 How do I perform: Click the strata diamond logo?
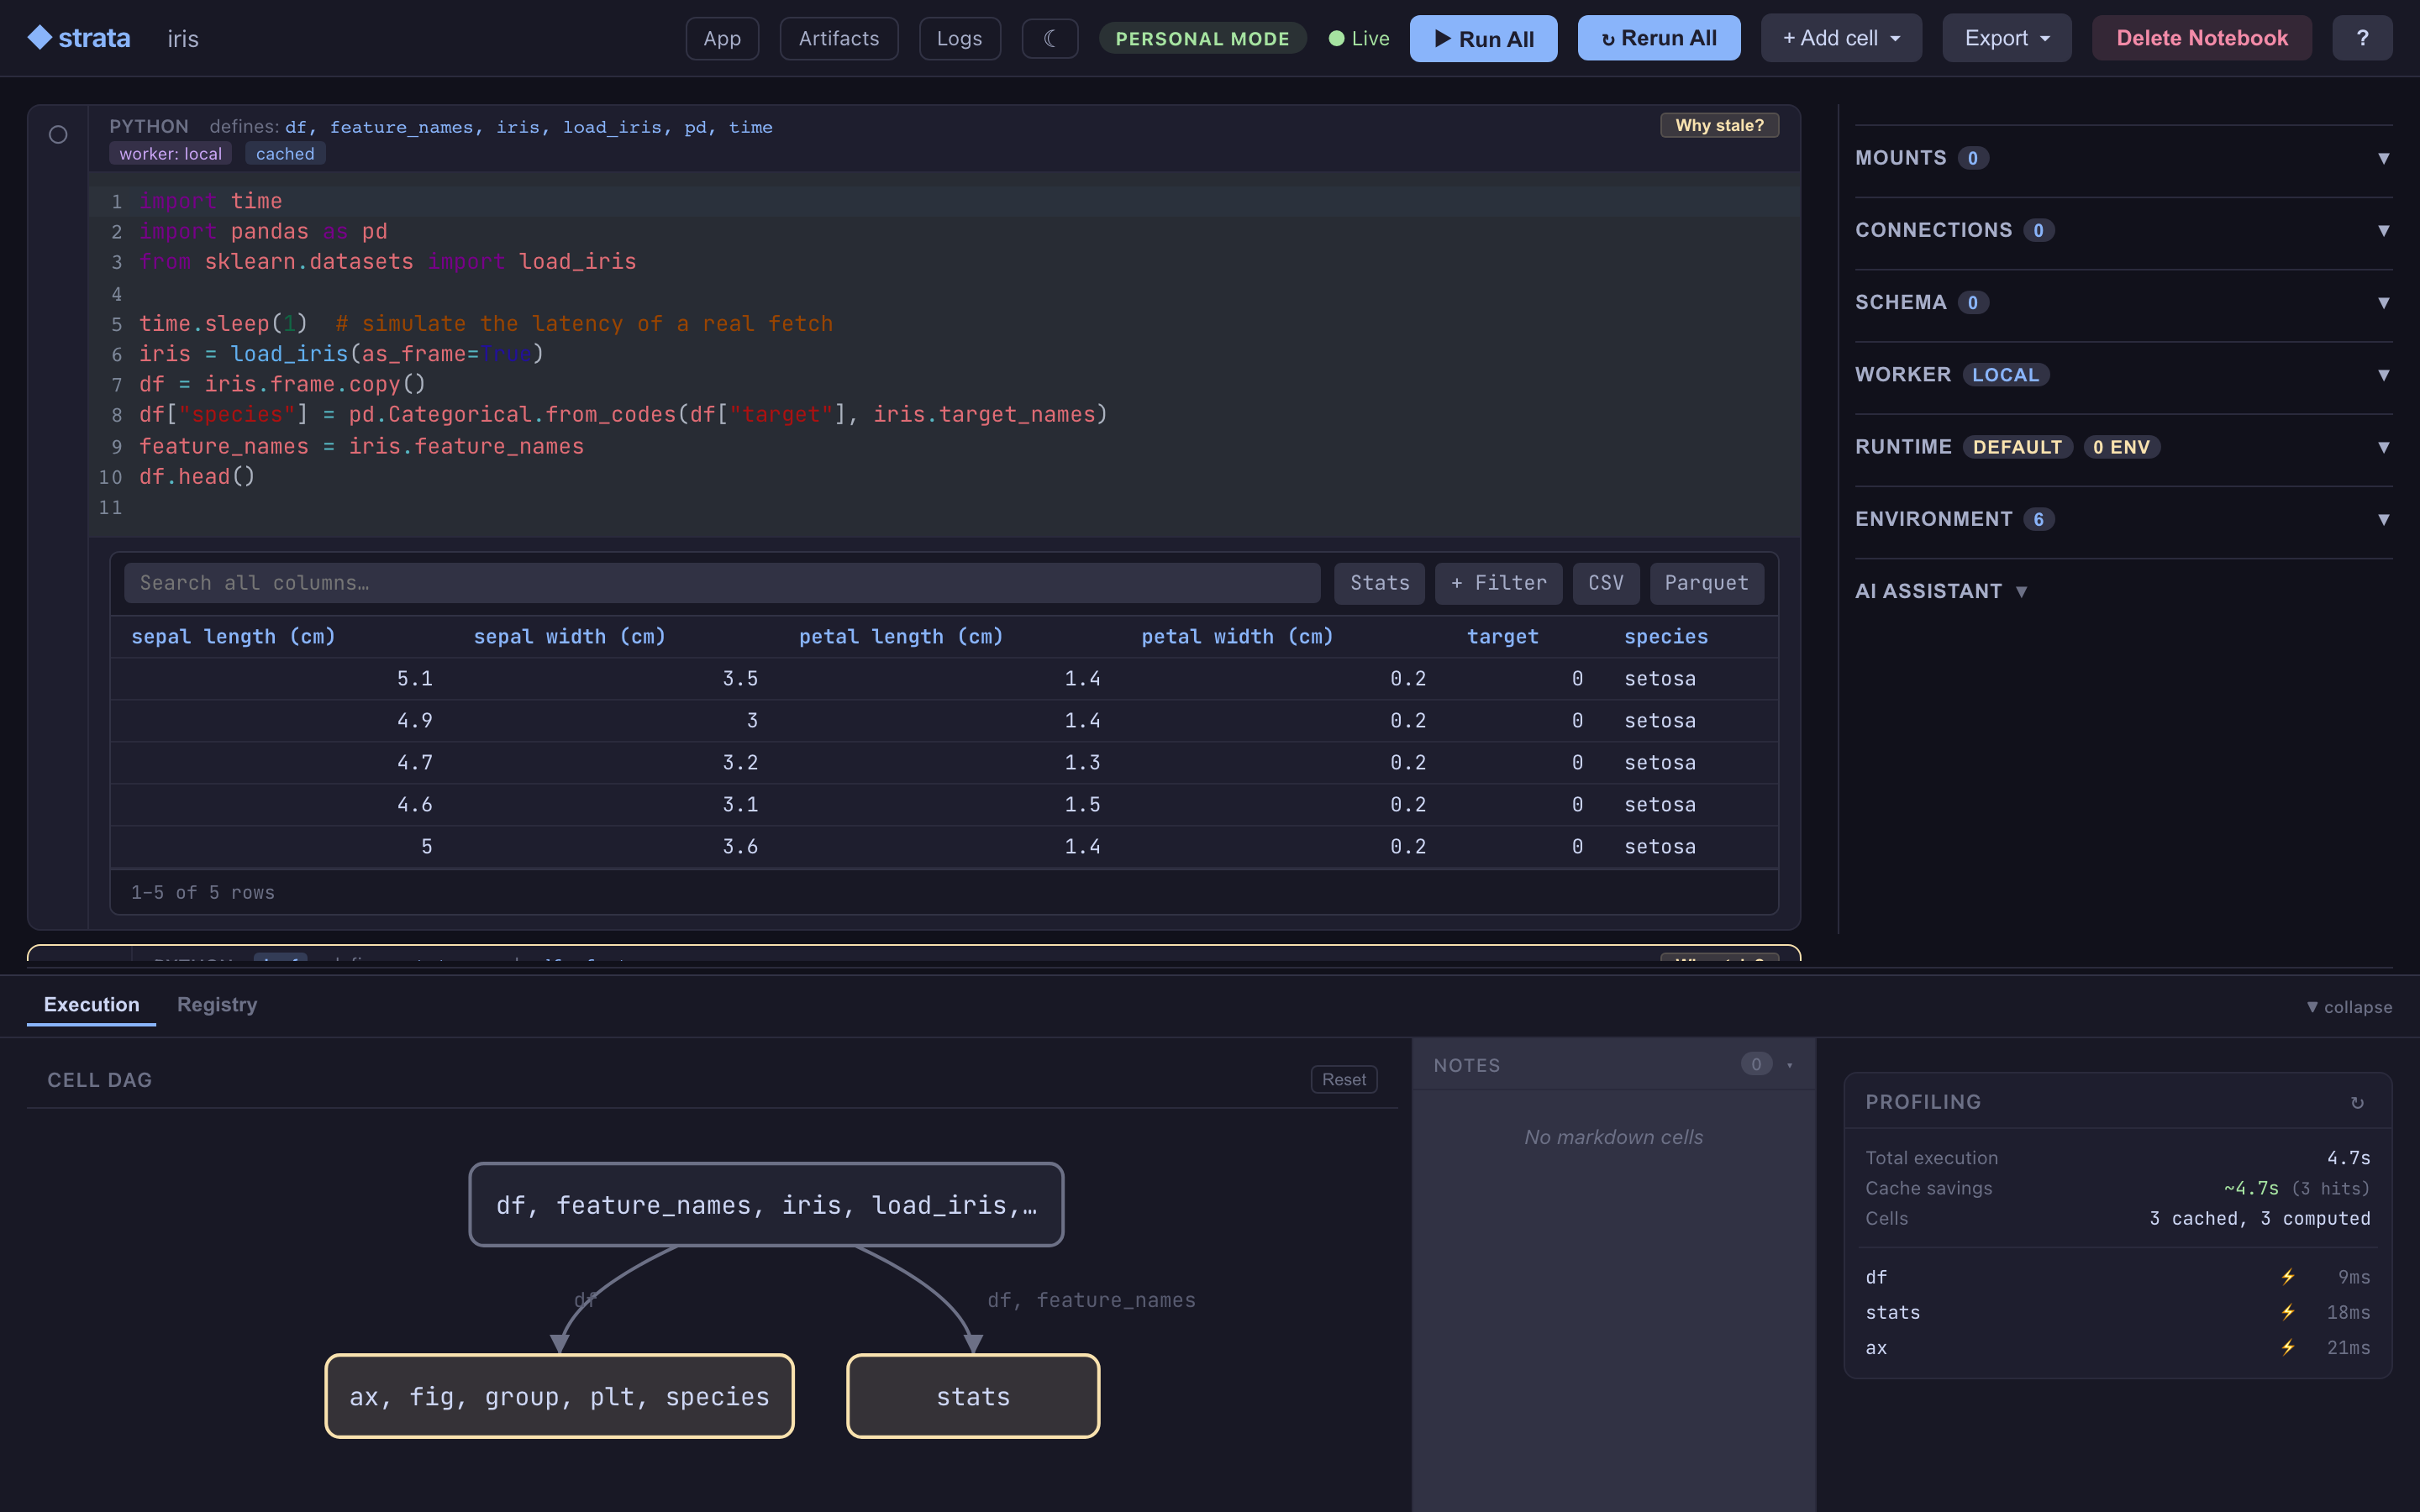click(x=39, y=38)
